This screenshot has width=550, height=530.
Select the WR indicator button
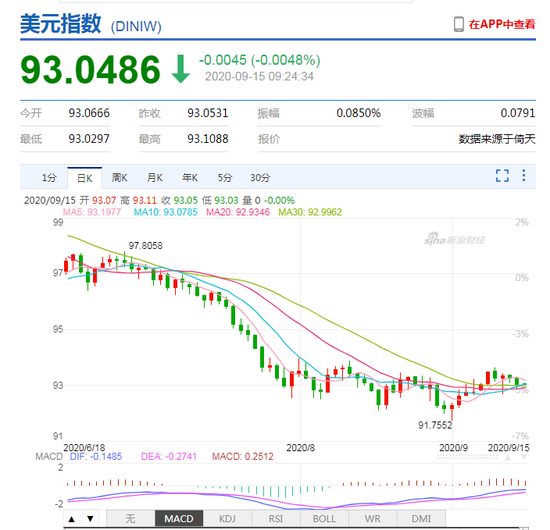[373, 519]
